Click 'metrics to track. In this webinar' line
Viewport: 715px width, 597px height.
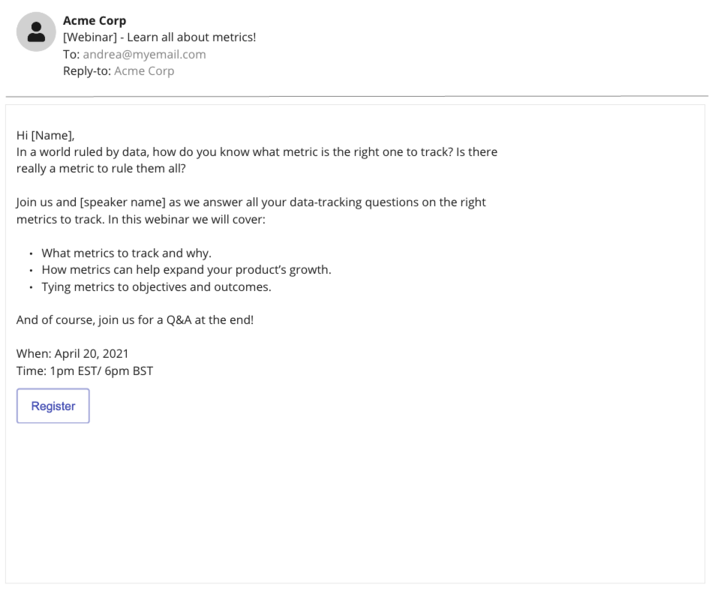click(140, 219)
